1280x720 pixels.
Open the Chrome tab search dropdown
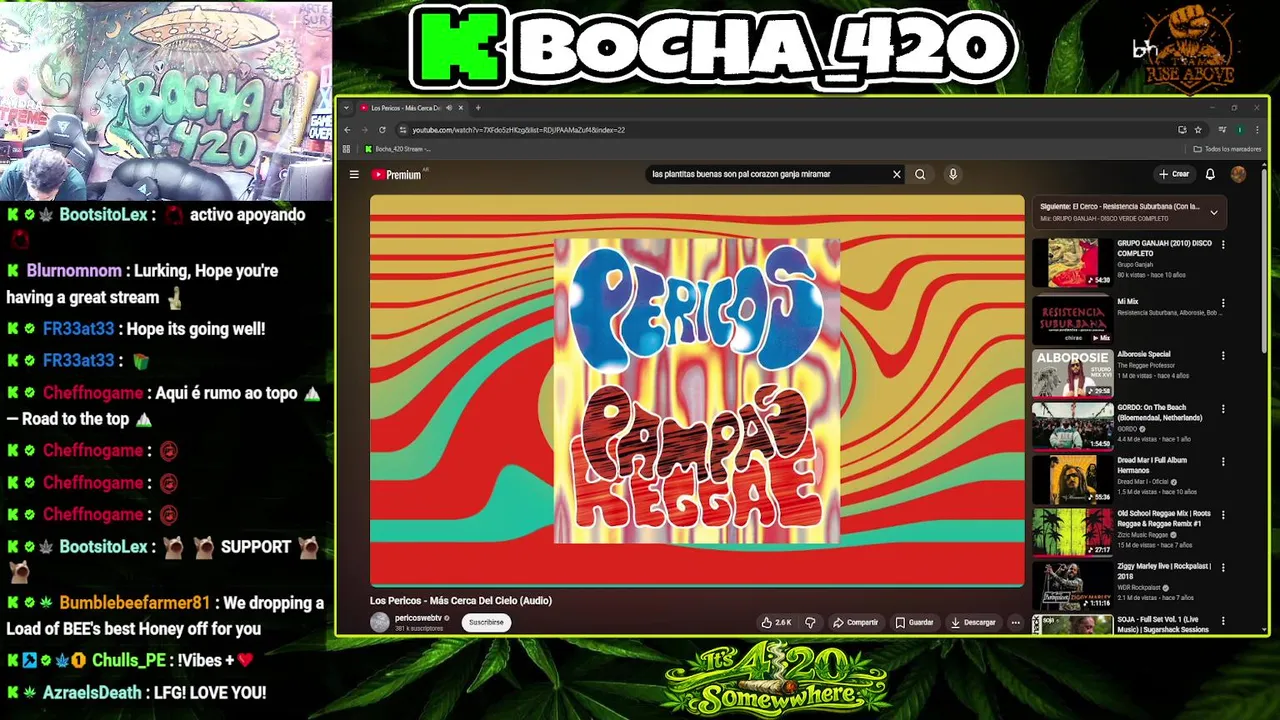pyautogui.click(x=346, y=108)
